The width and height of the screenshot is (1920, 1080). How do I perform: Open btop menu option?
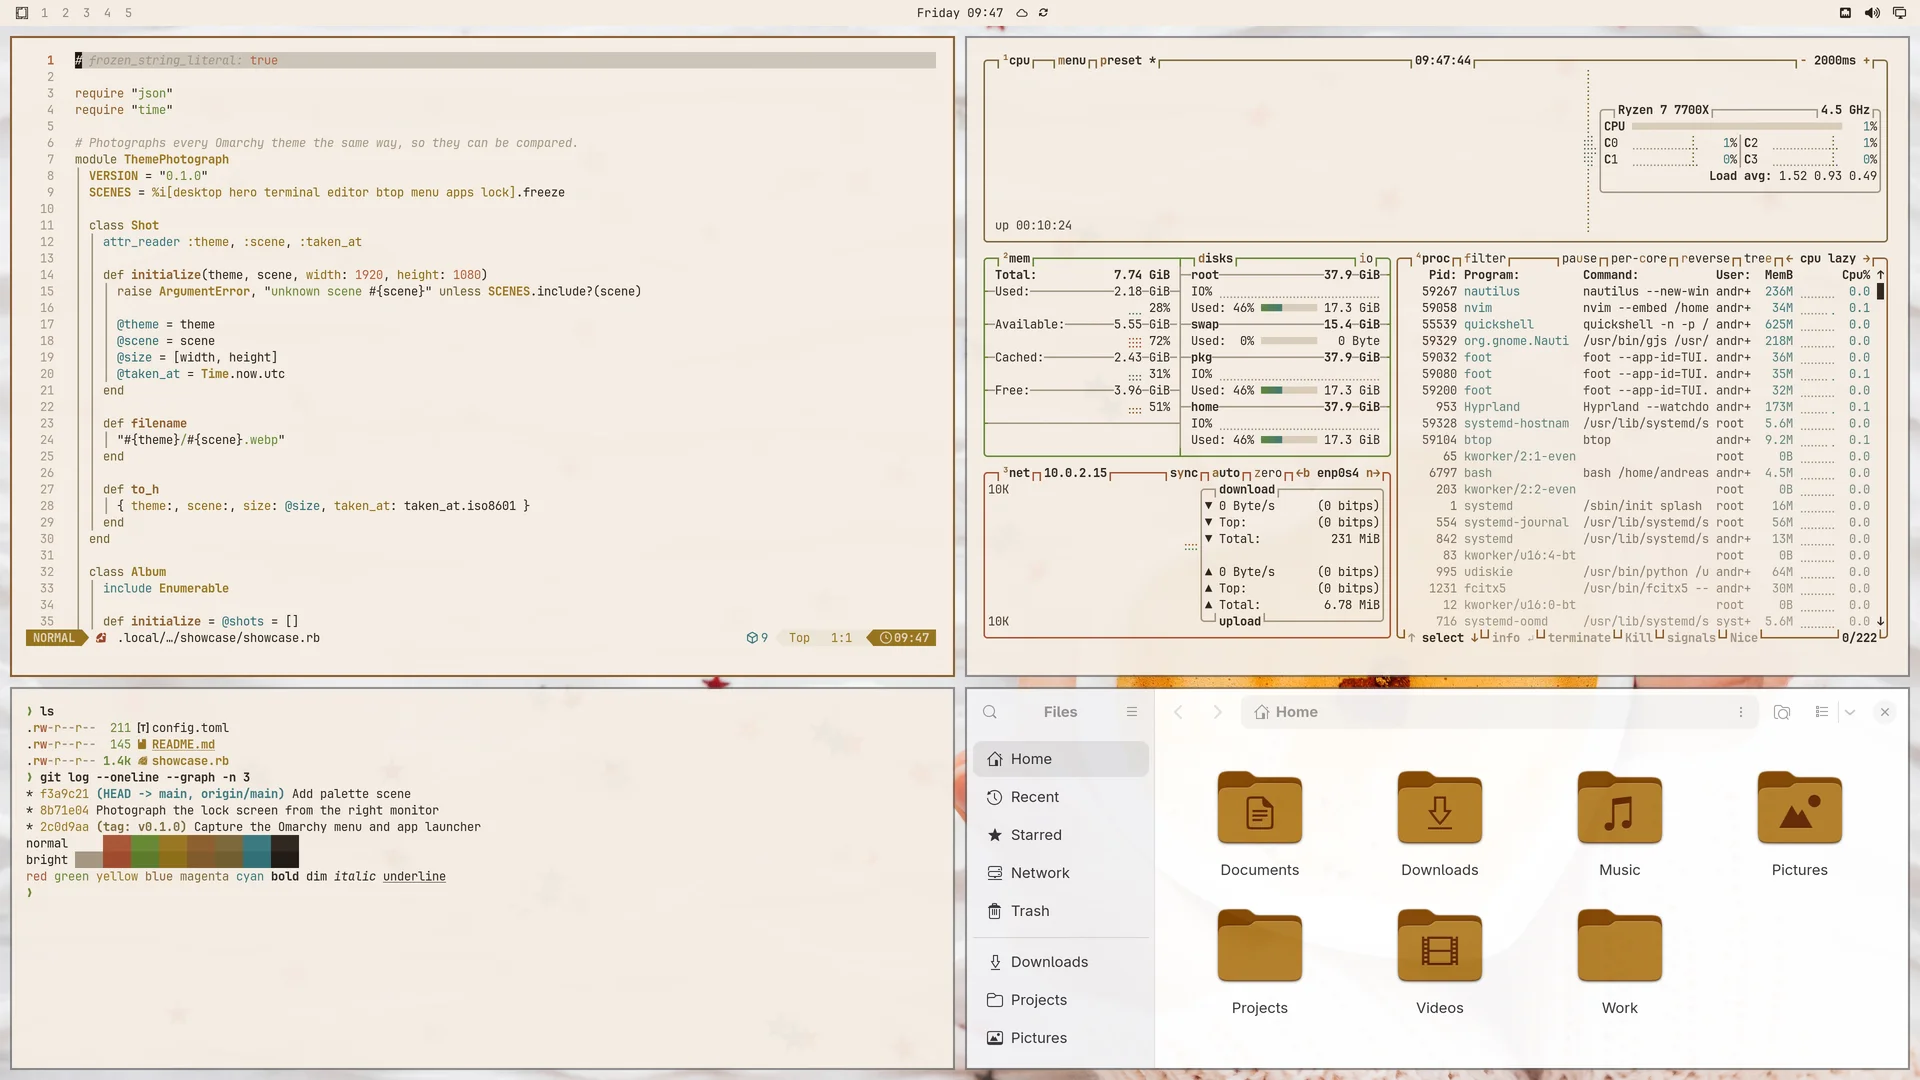coord(1071,61)
